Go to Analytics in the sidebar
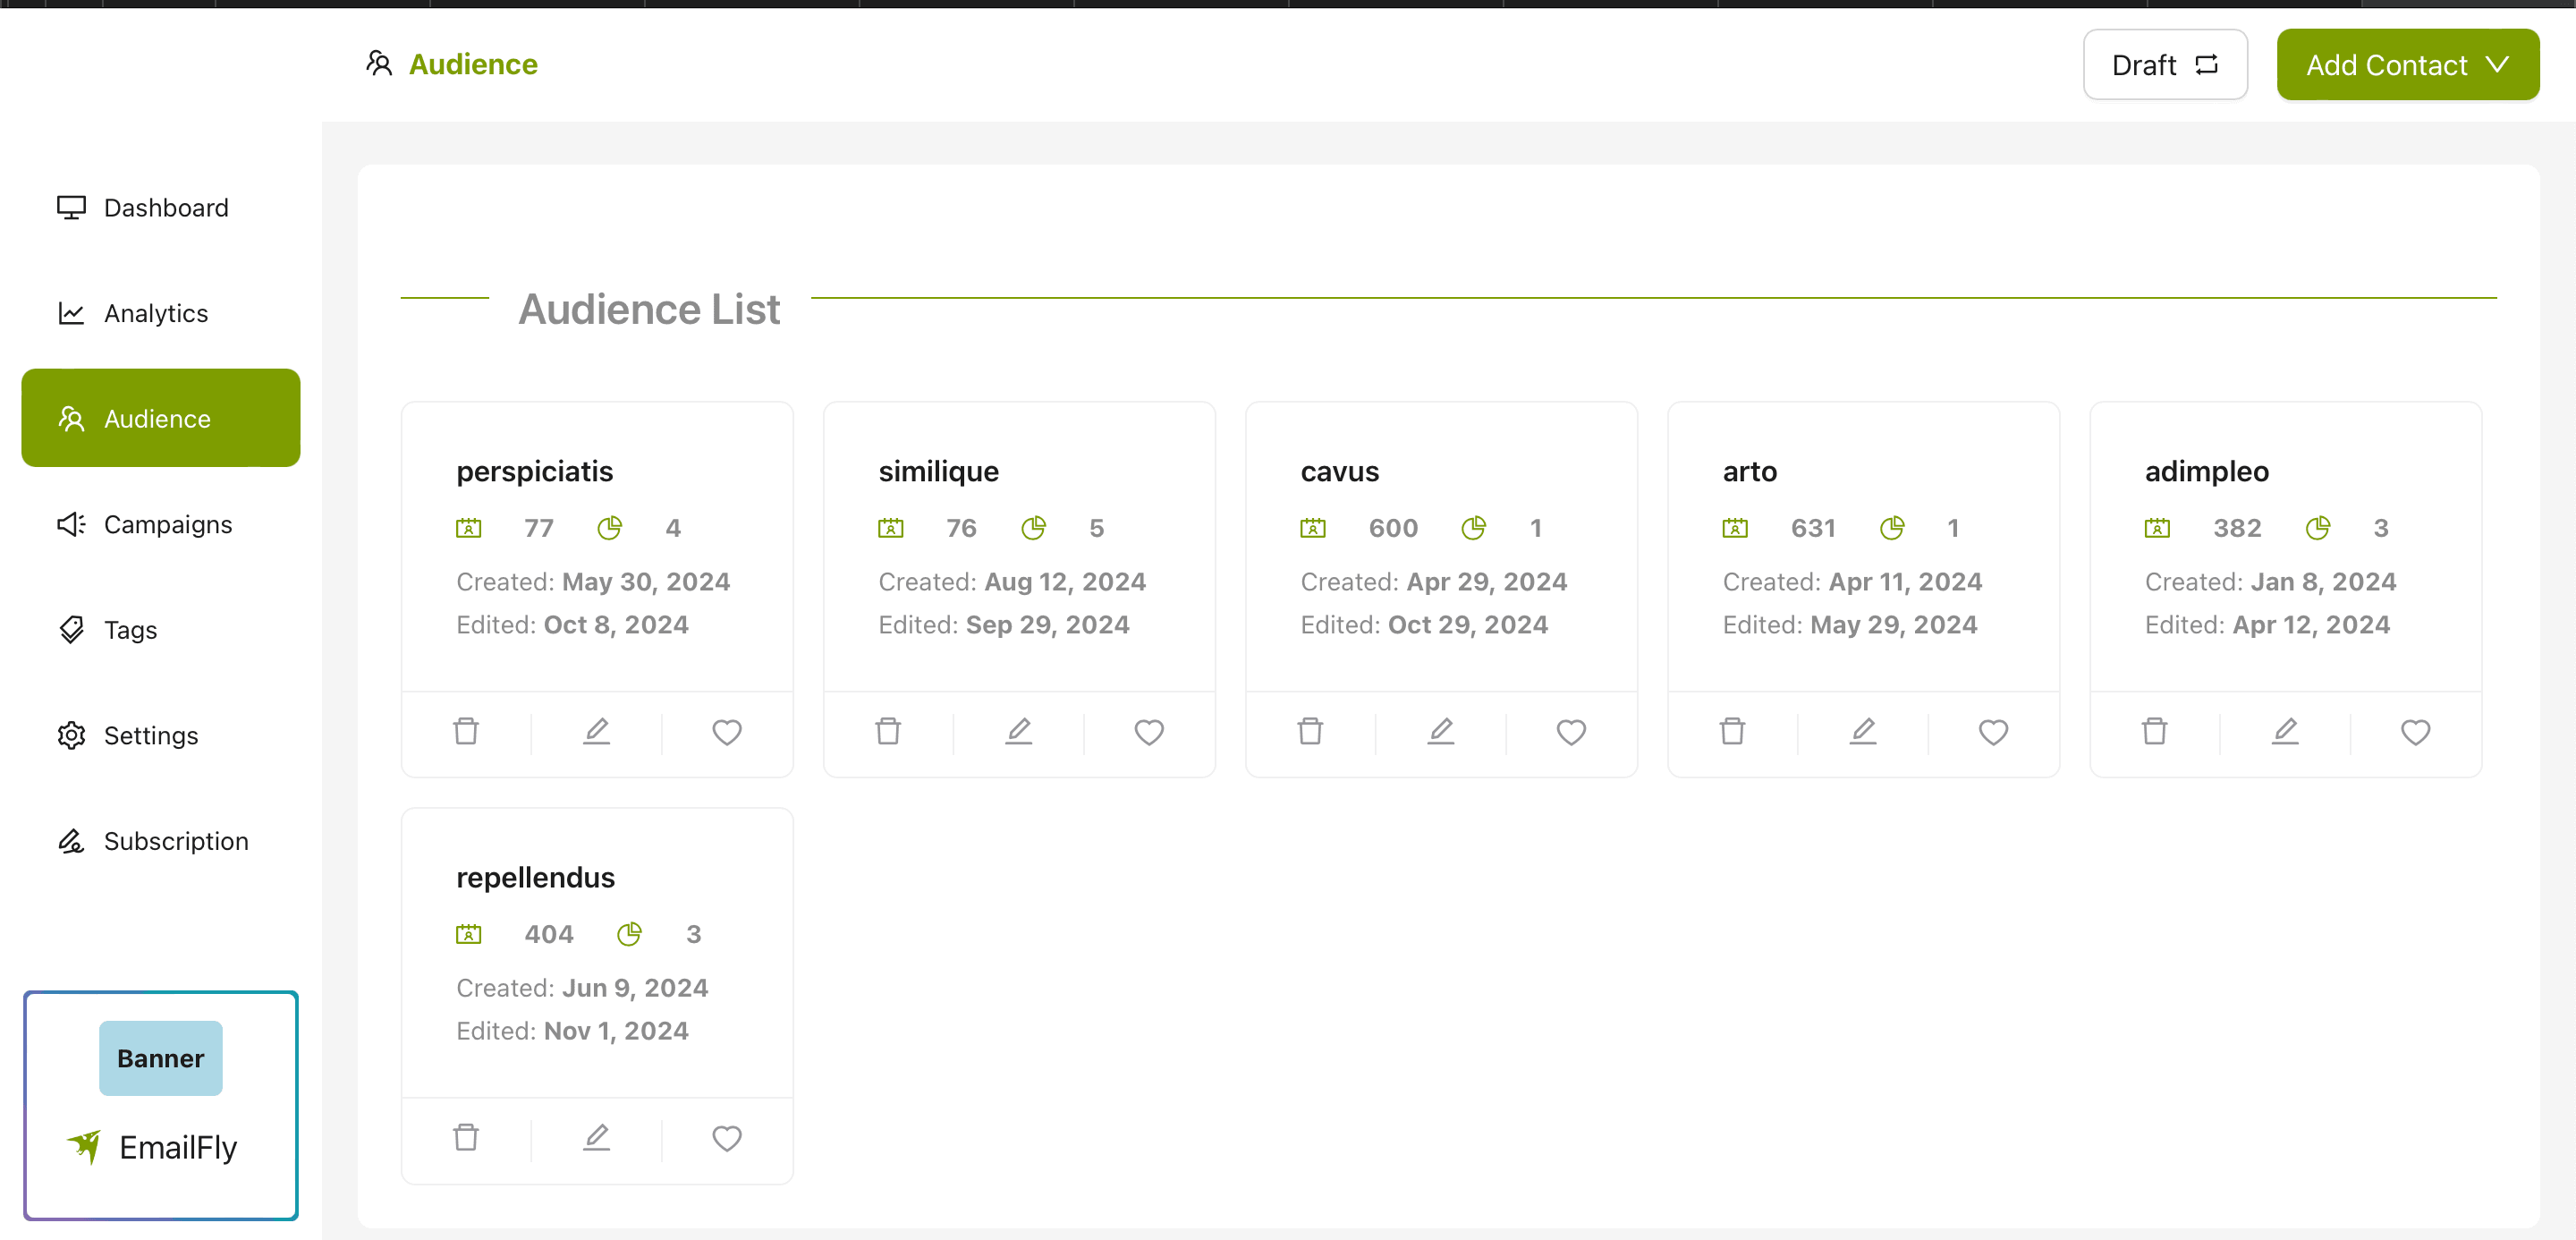This screenshot has height=1240, width=2576. pos(155,313)
